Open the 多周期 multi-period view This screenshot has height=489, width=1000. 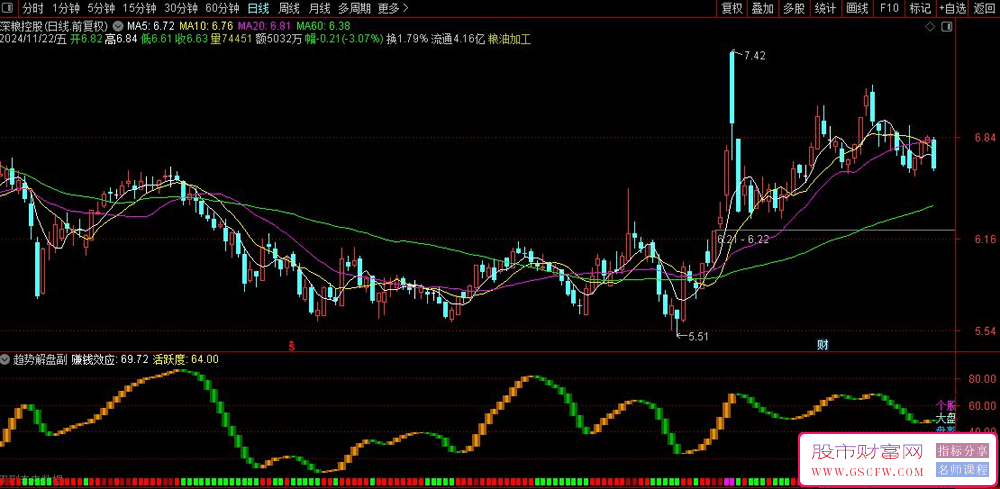coord(354,8)
